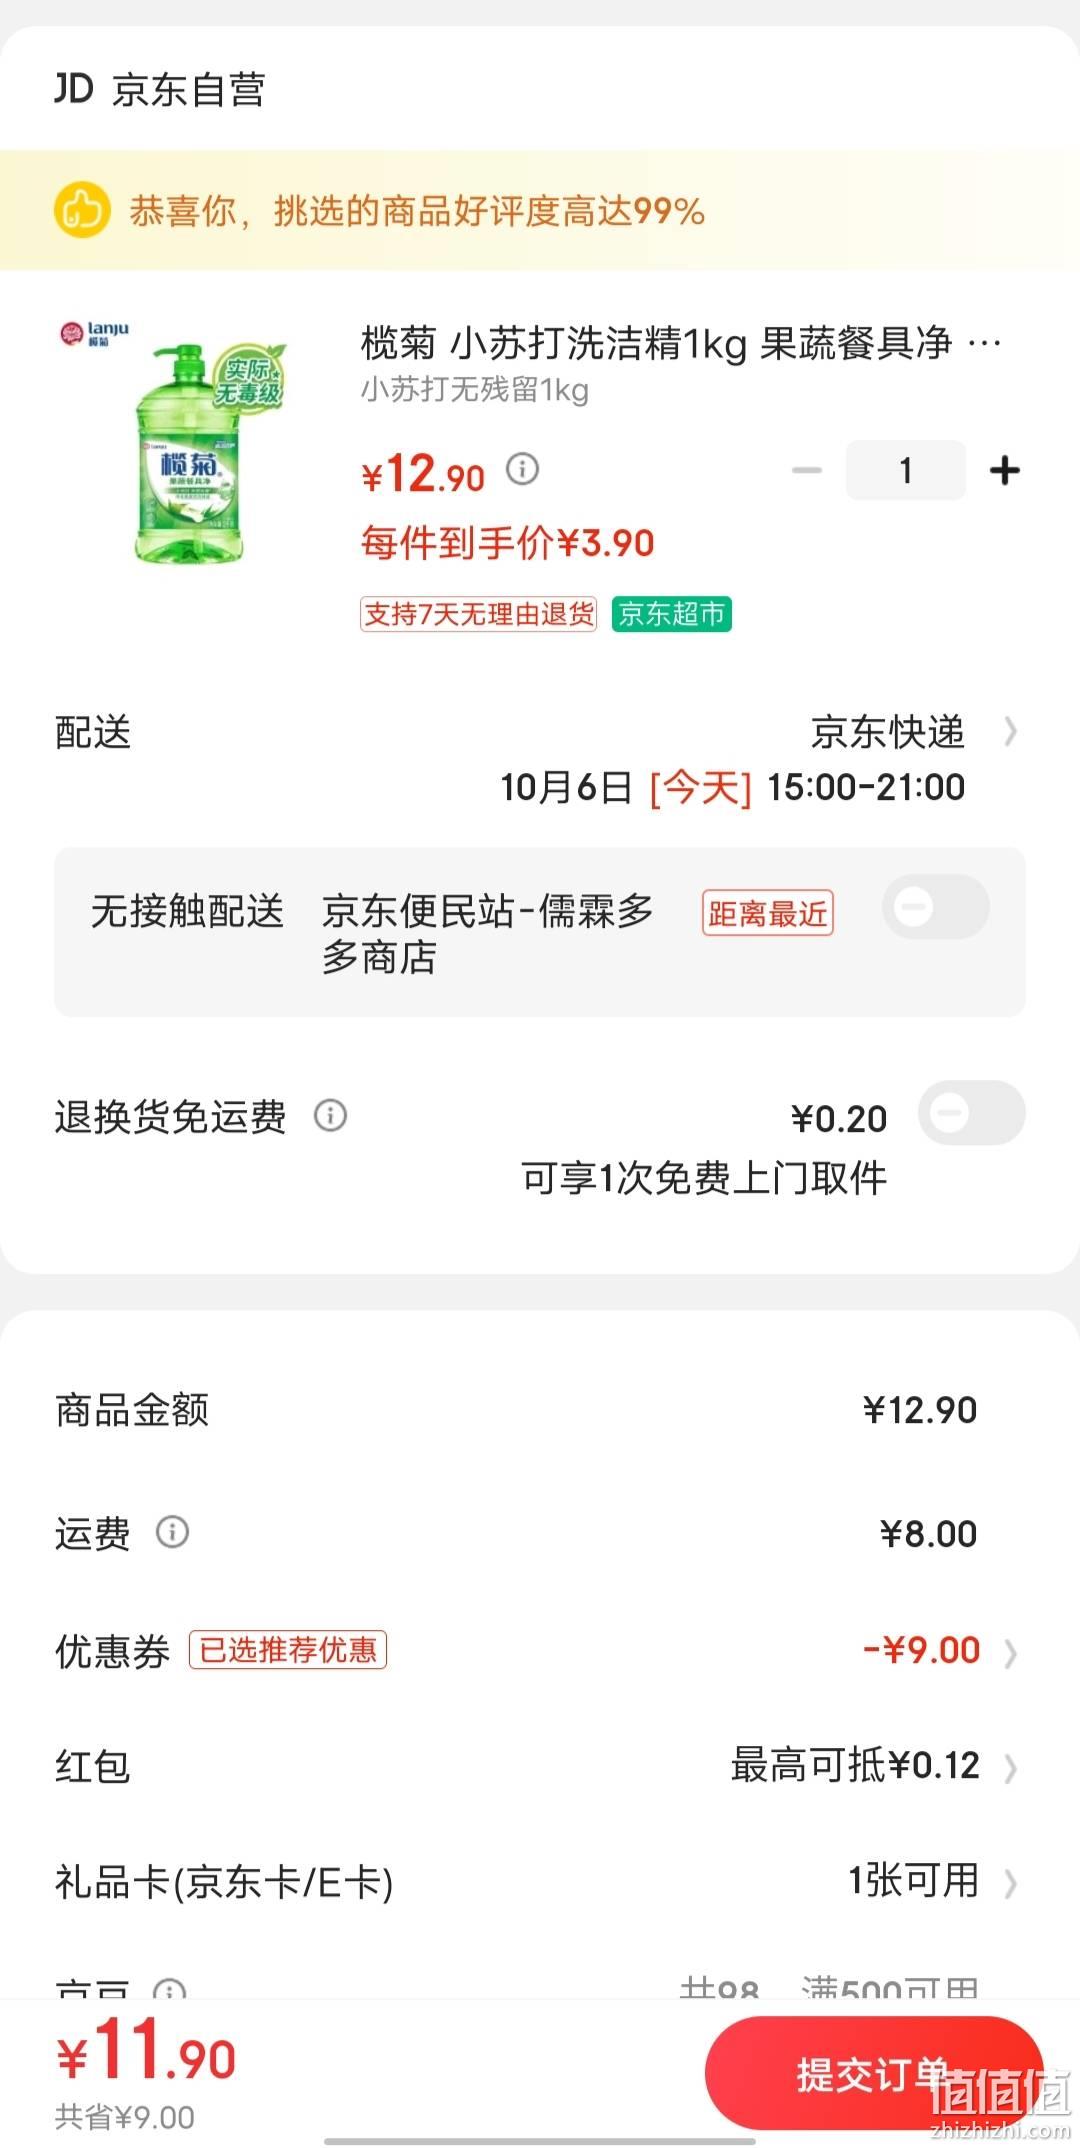Tap the info icon next to 运费

[172, 1532]
